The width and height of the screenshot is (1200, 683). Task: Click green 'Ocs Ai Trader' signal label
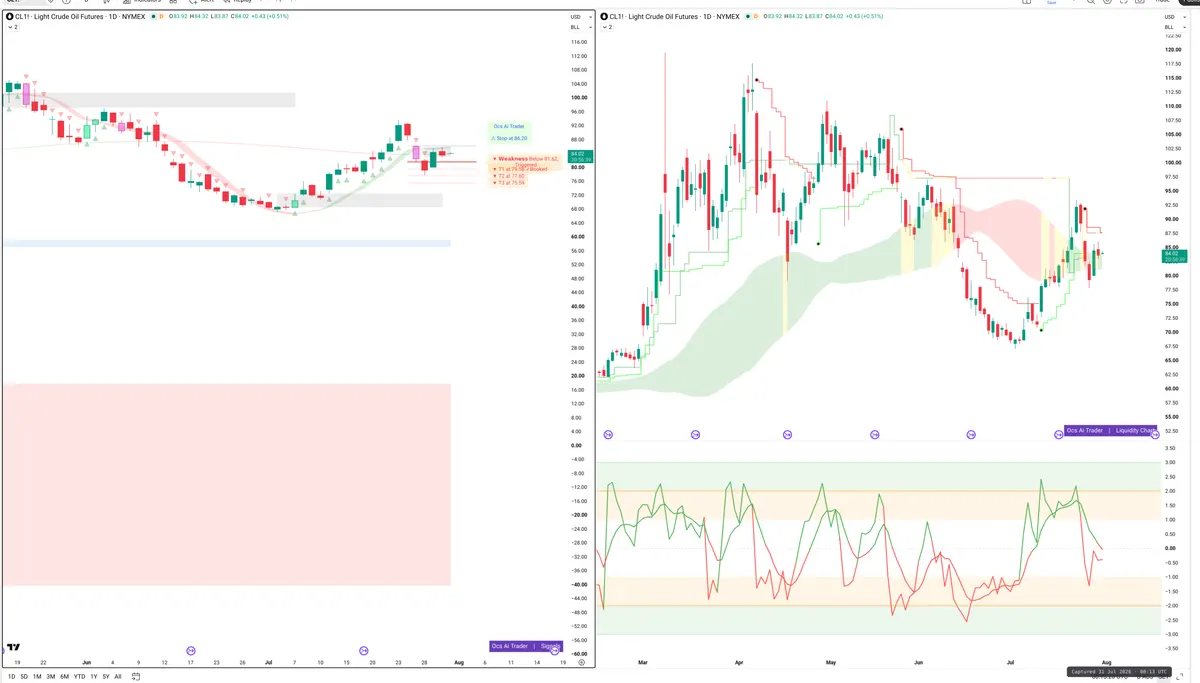(509, 127)
